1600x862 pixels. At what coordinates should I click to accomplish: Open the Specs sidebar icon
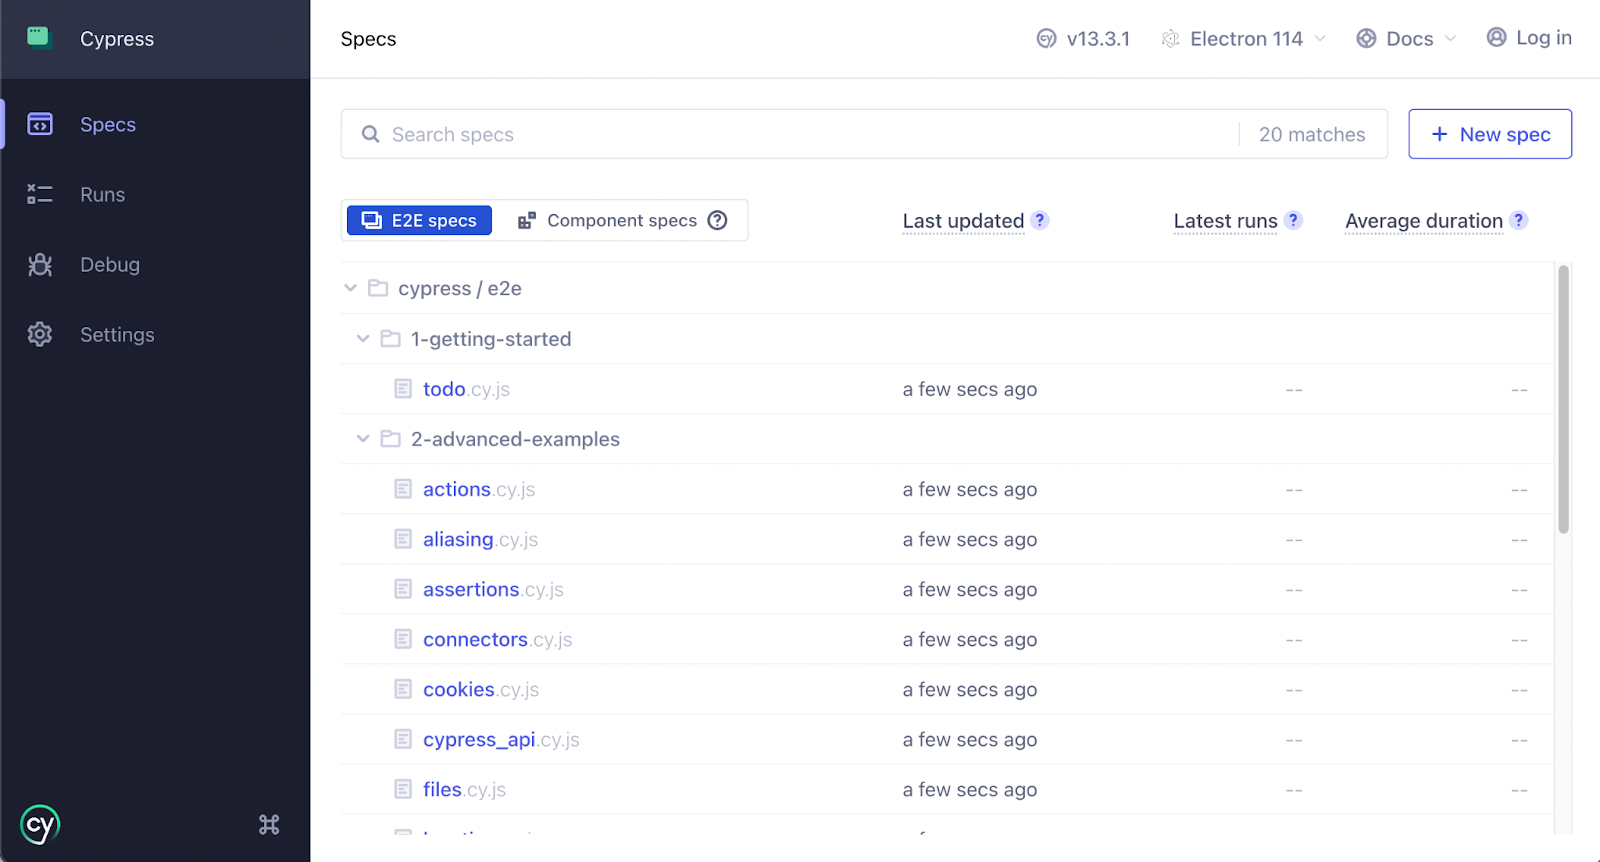point(40,124)
